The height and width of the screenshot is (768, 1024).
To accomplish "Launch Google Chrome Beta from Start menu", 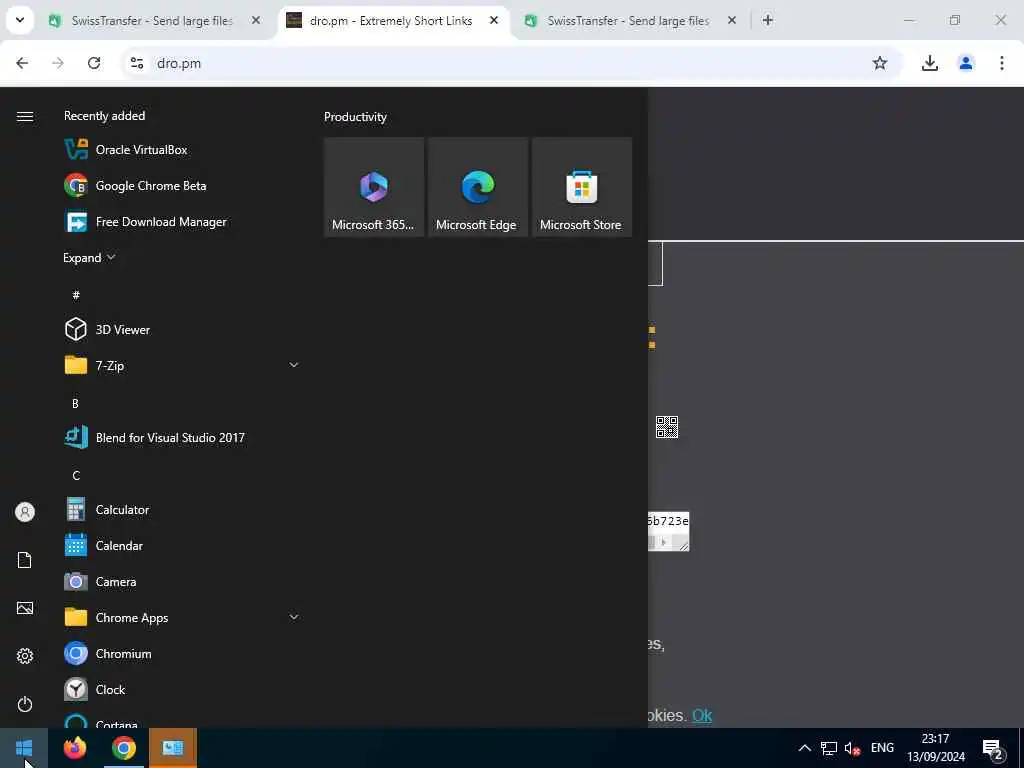I will [x=182, y=185].
